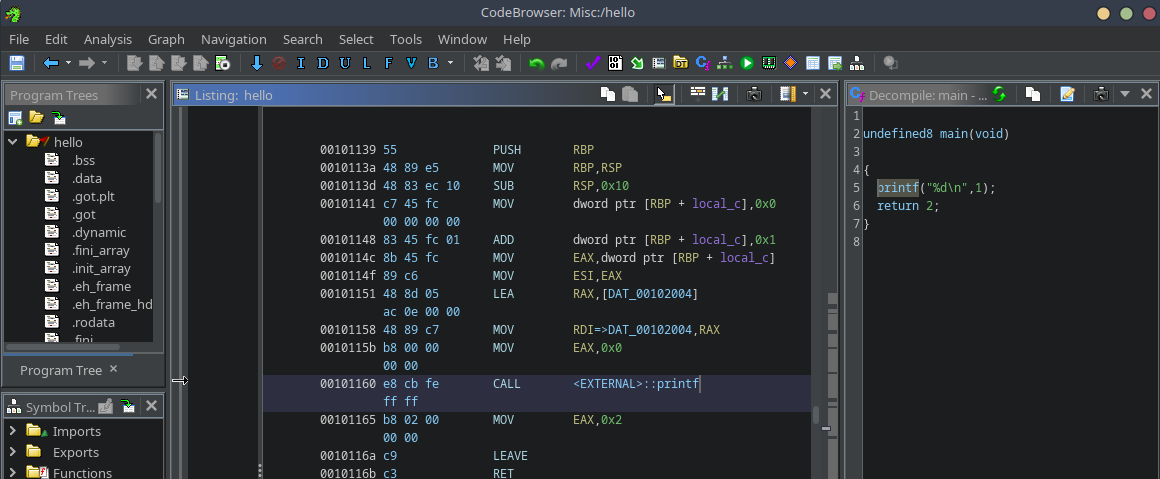1160x479 pixels.
Task: Click the purple checkmark toolbar icon
Action: [593, 64]
